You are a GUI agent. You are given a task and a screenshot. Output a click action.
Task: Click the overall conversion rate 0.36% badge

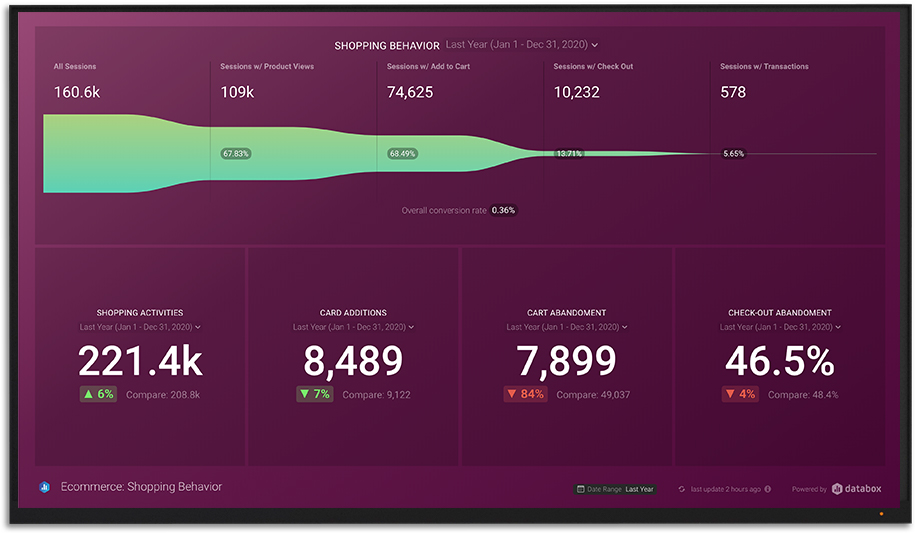(x=503, y=210)
